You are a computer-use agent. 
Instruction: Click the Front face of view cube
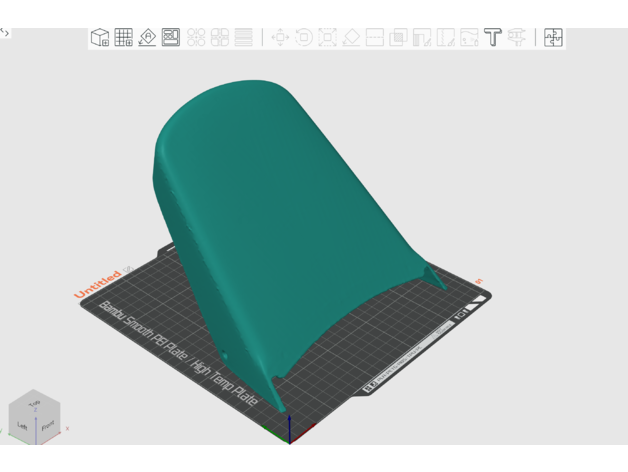(x=47, y=426)
